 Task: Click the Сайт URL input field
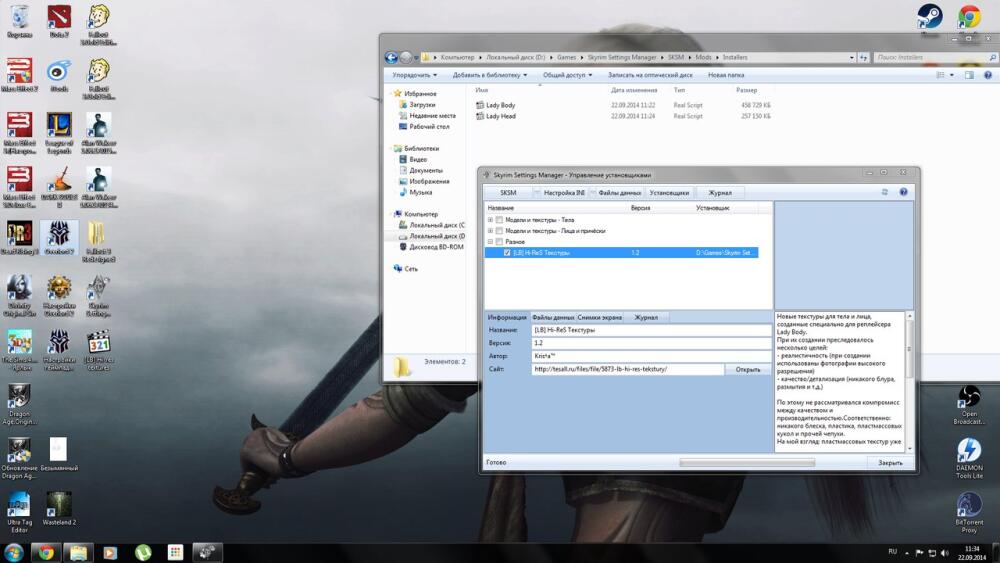[628, 369]
